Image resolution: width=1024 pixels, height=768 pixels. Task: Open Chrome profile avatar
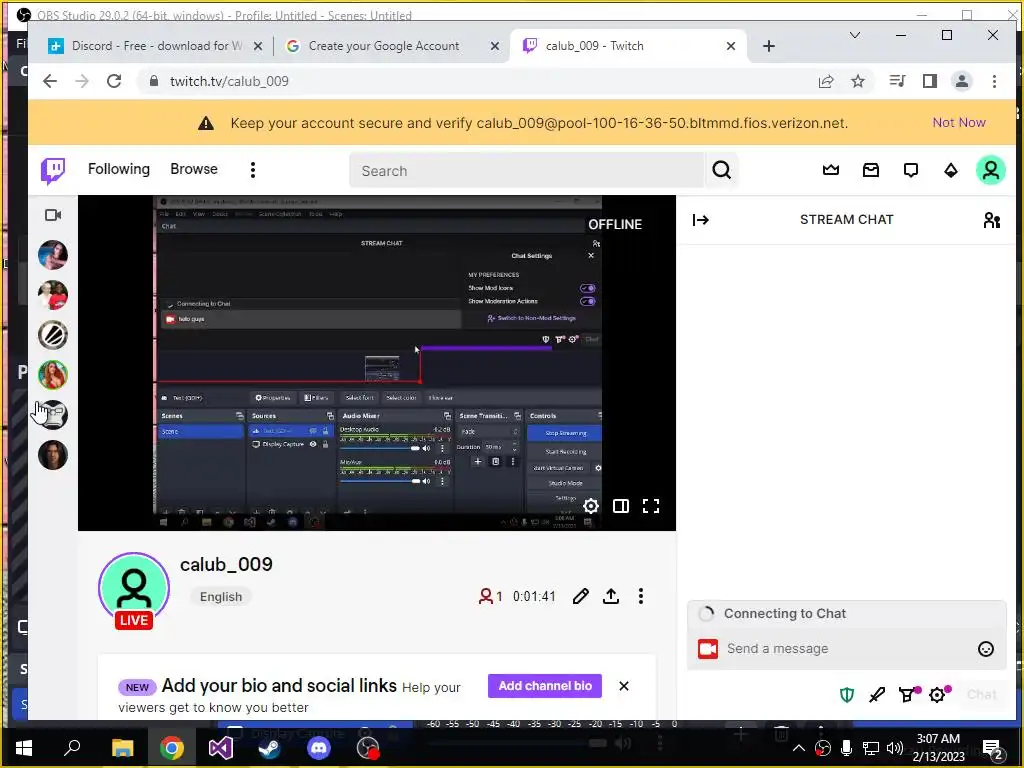point(961,81)
